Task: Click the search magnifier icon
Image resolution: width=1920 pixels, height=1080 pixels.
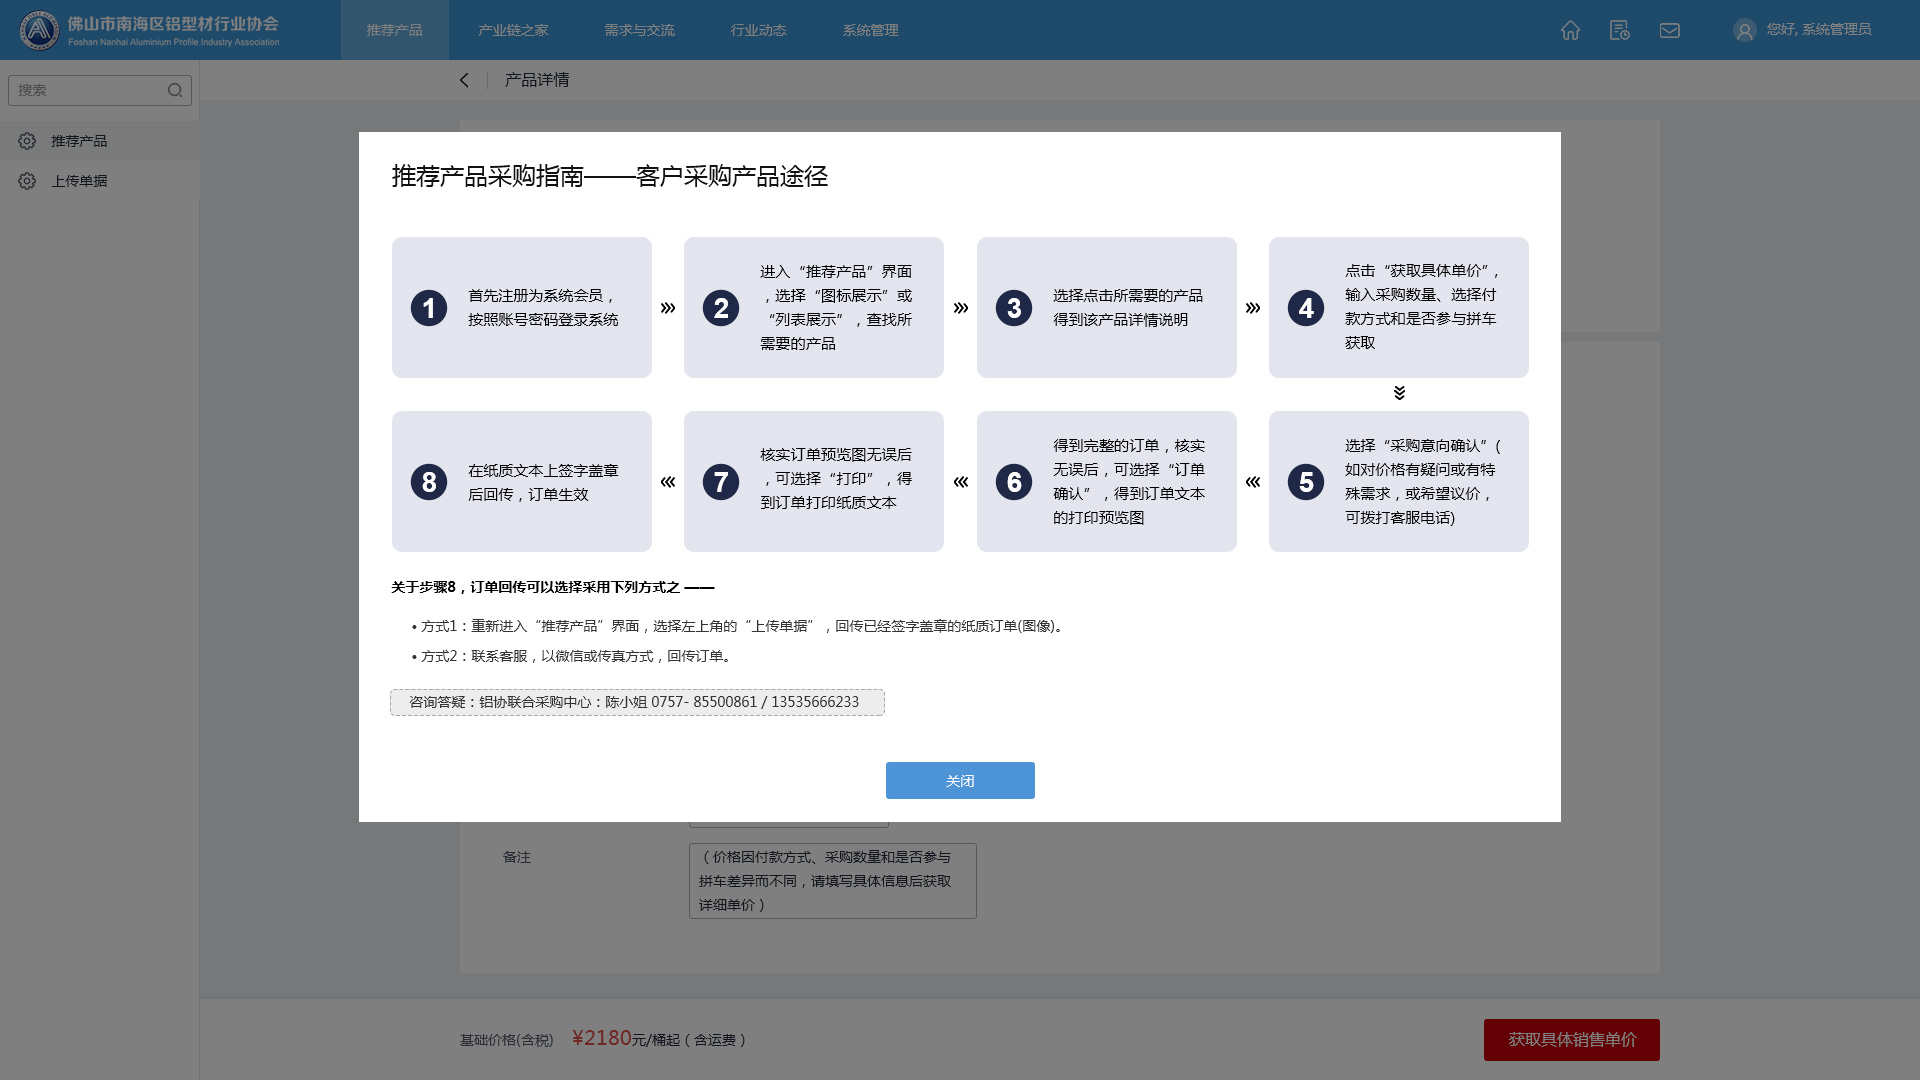Action: 175,90
